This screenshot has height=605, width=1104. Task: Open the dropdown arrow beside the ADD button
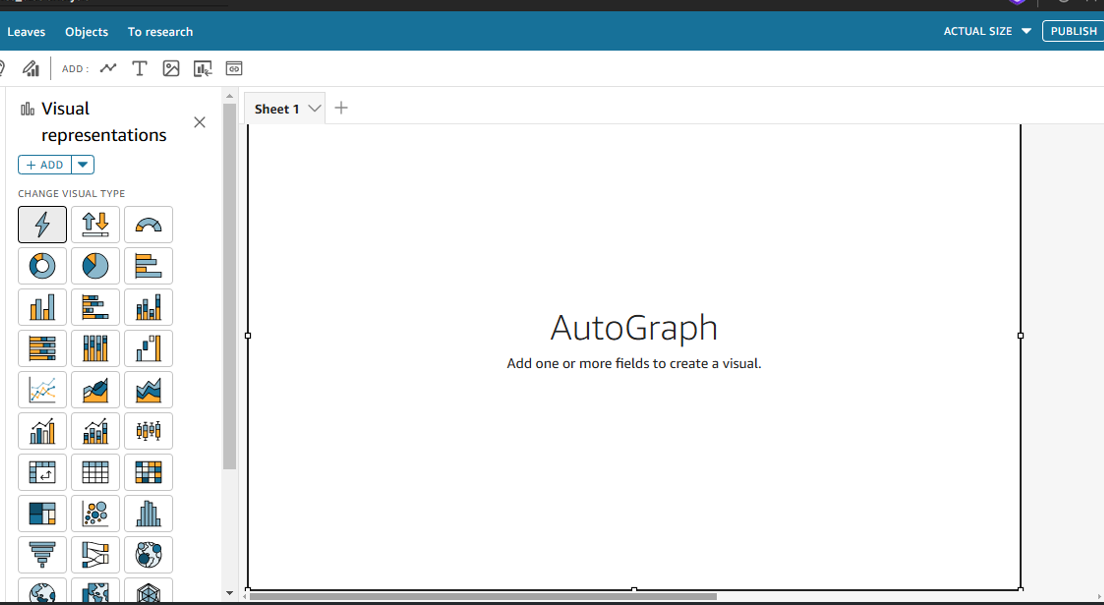coord(83,165)
